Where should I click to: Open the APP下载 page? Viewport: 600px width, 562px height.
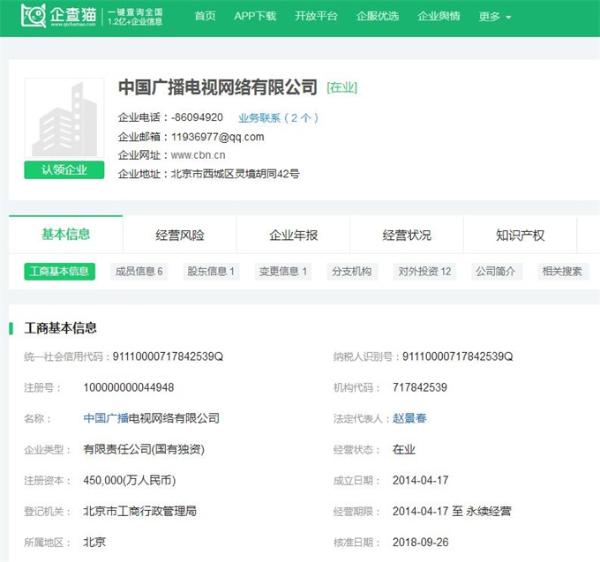tap(255, 16)
